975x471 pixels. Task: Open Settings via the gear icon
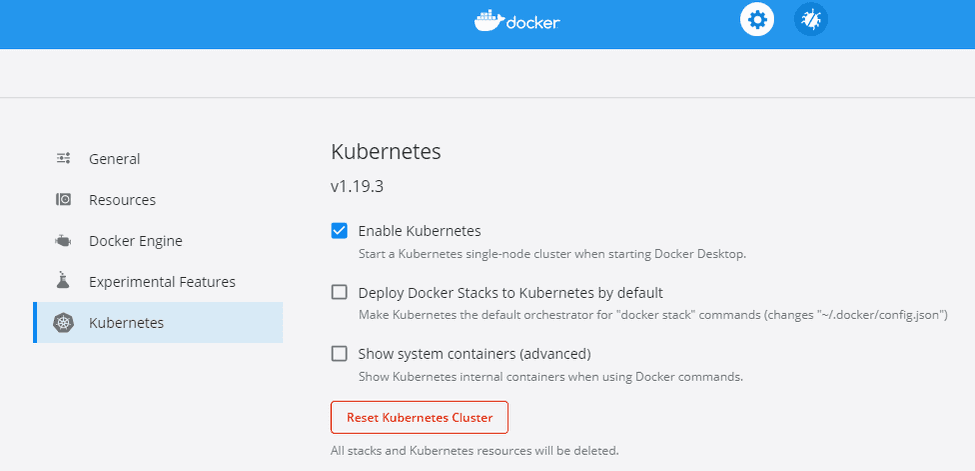click(757, 20)
